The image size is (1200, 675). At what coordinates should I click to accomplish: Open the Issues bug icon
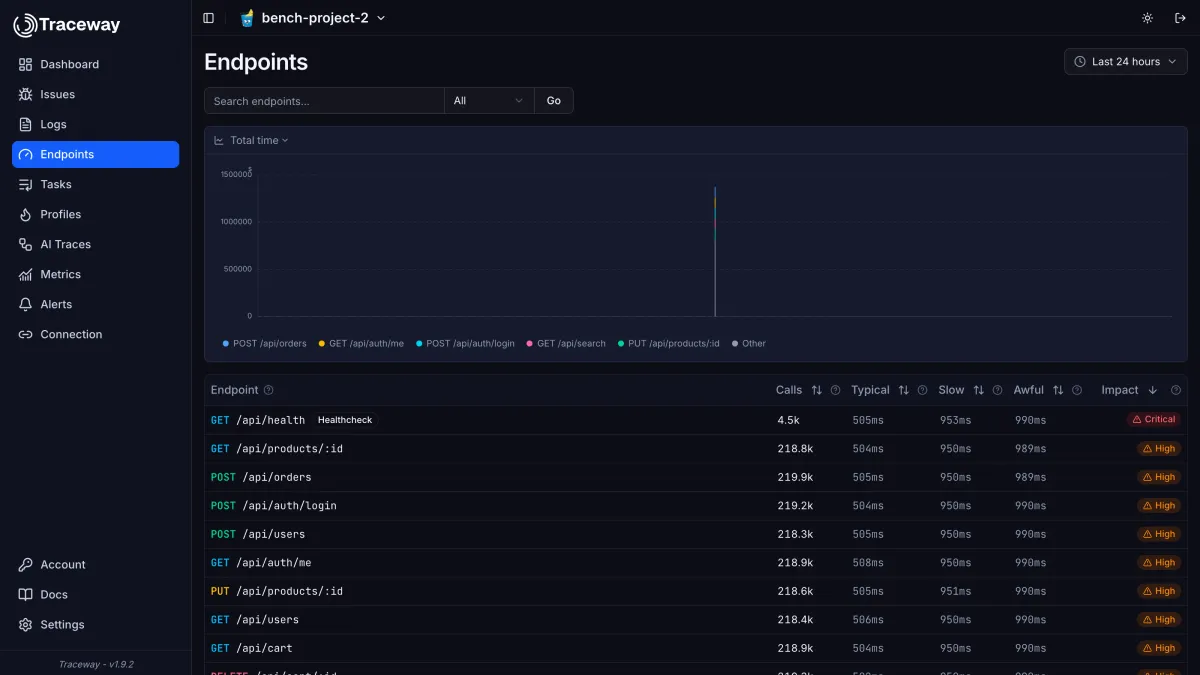coord(25,94)
